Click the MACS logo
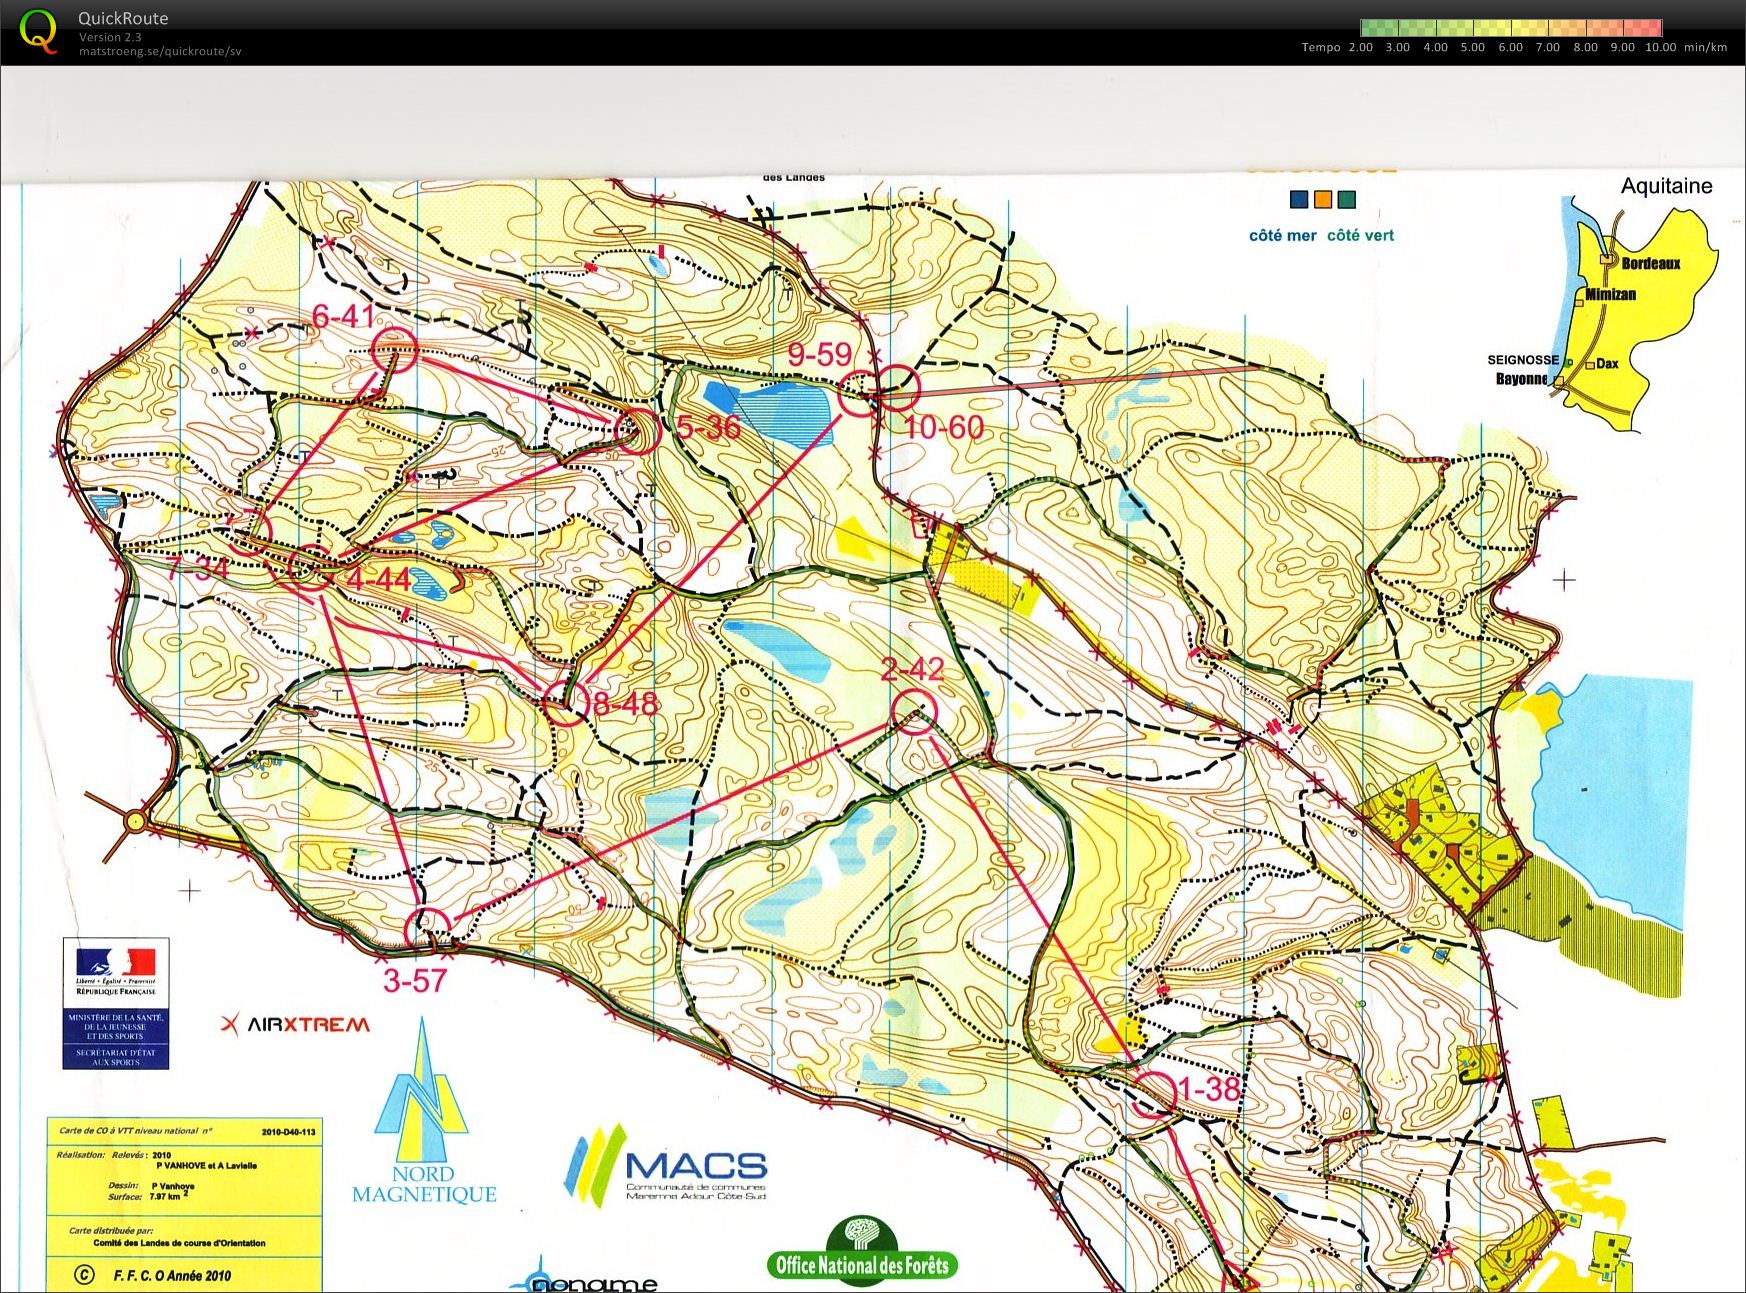This screenshot has height=1293, width=1746. pos(666,1165)
